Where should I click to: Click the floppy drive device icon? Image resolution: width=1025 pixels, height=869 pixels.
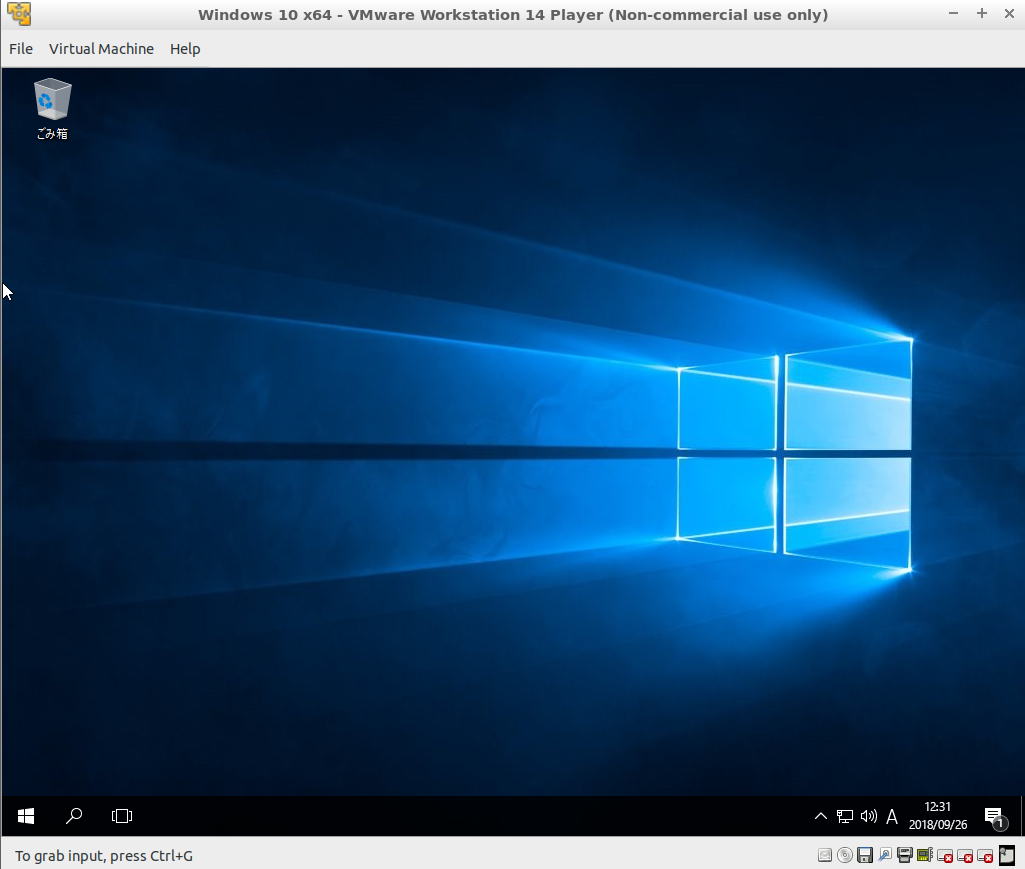(x=865, y=855)
